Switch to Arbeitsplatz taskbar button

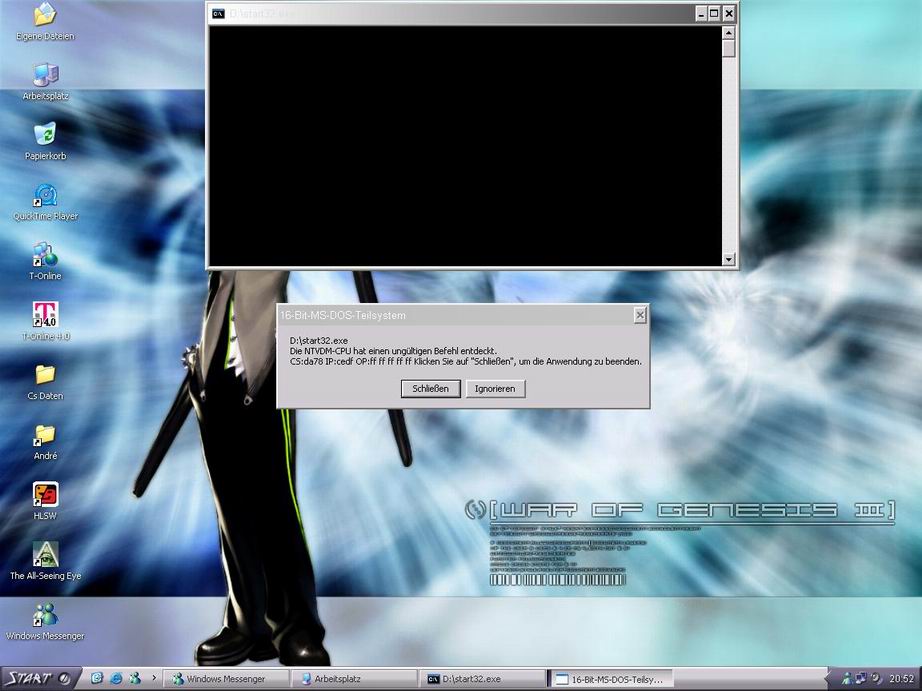click(354, 679)
